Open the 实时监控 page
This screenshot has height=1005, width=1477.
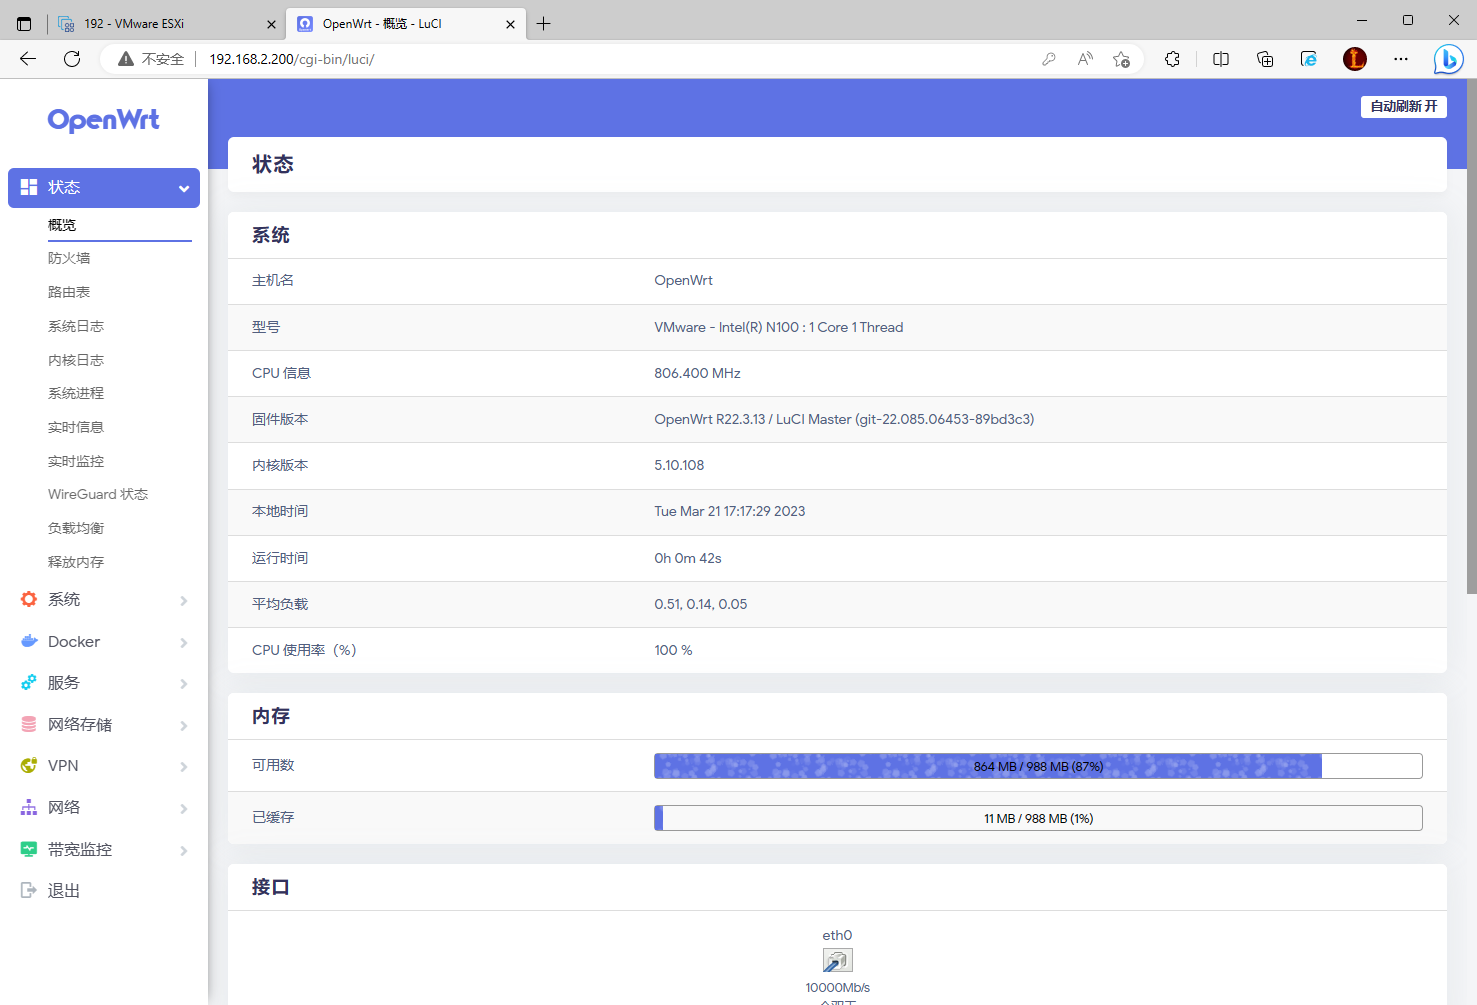coord(76,461)
